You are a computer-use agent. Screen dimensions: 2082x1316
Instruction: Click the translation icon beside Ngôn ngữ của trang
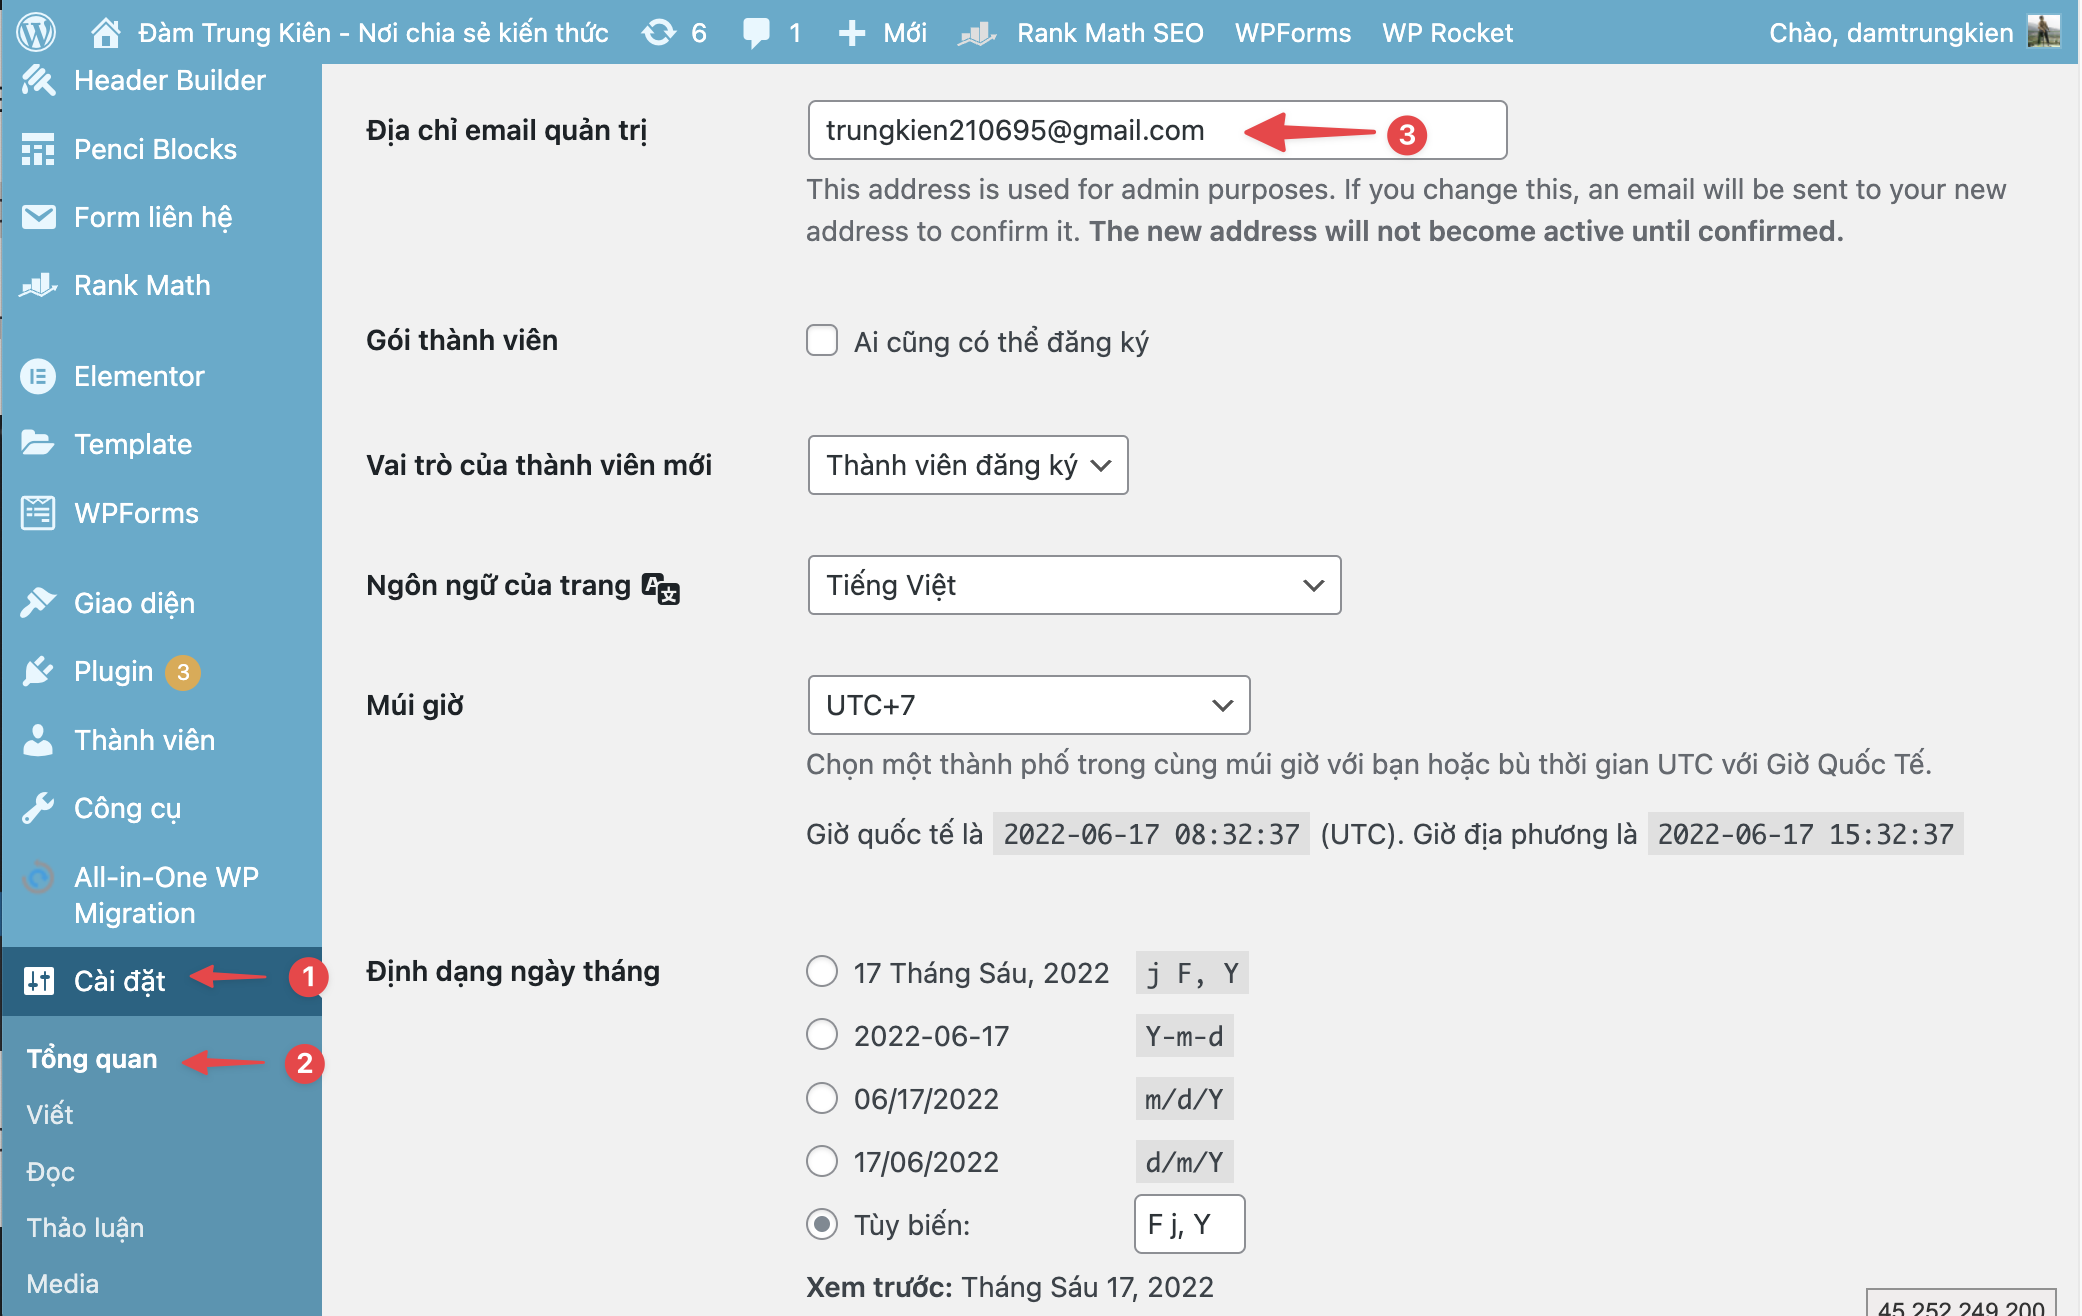pos(660,588)
